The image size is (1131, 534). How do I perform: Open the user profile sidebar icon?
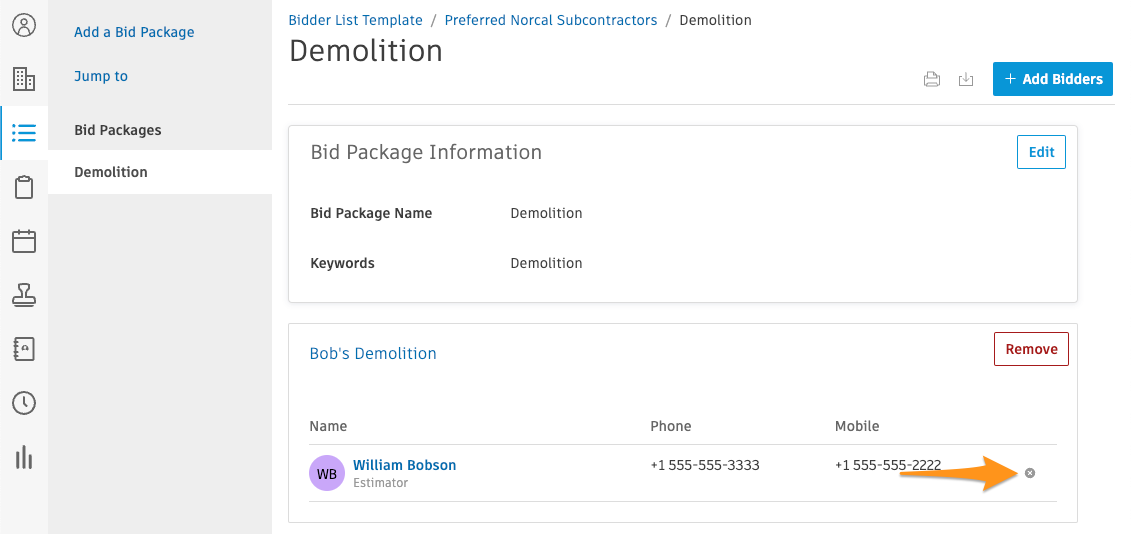click(x=24, y=26)
